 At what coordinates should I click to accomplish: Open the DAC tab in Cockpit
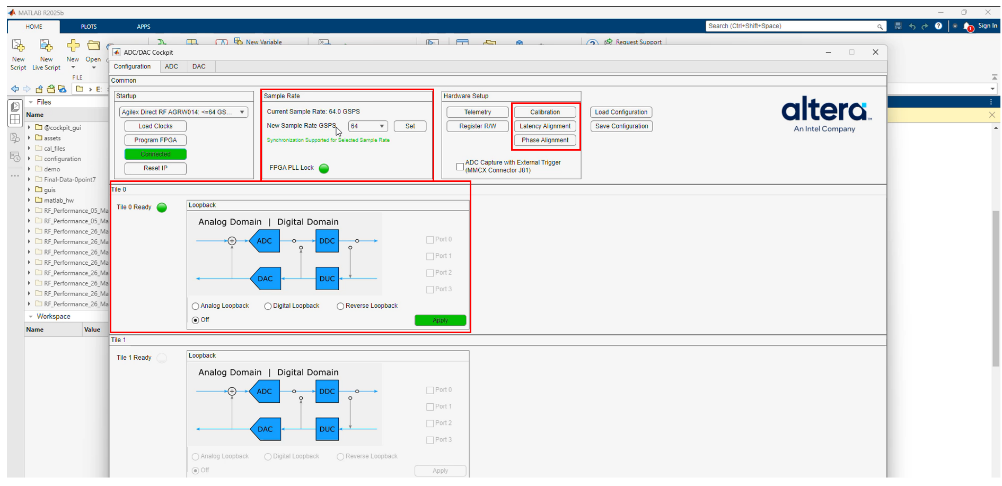click(x=199, y=66)
